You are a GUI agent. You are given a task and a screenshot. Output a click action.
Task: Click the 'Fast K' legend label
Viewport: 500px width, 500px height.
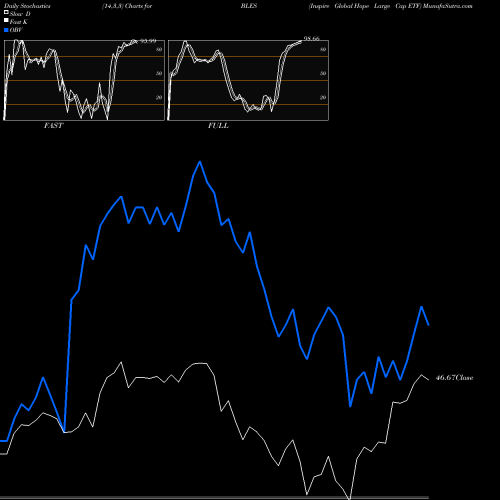coord(19,22)
